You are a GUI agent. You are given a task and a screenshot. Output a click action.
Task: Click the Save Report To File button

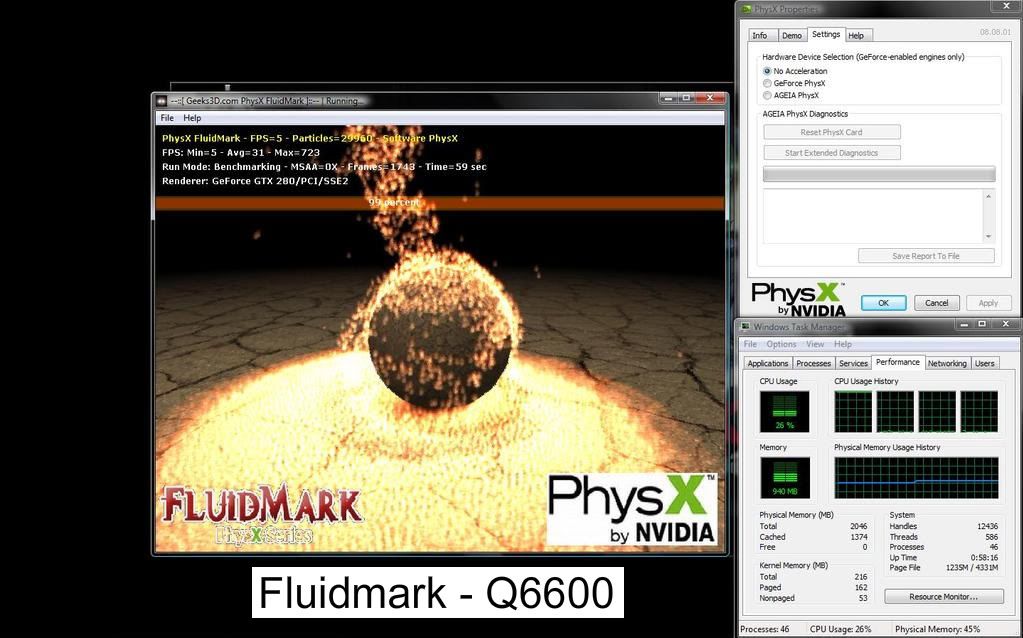click(x=926, y=256)
